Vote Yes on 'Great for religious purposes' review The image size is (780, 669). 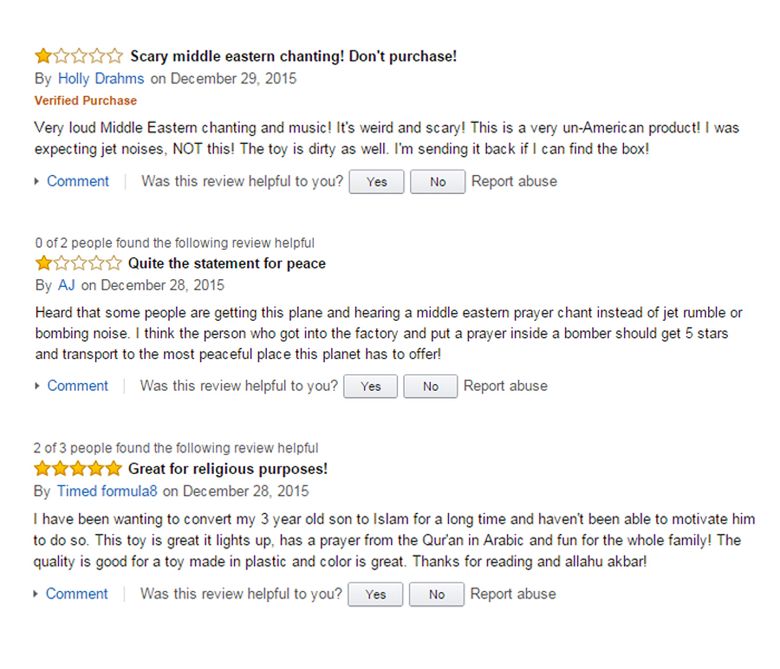point(376,594)
